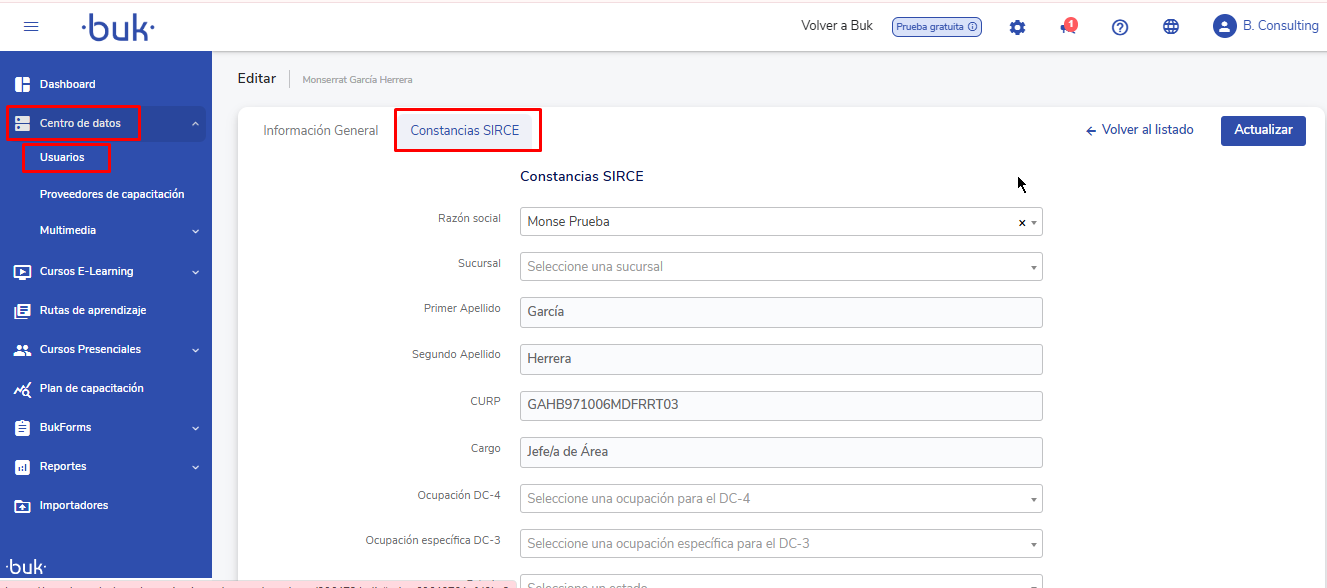Open Ocupación específica DC-3 dropdown

(780, 544)
